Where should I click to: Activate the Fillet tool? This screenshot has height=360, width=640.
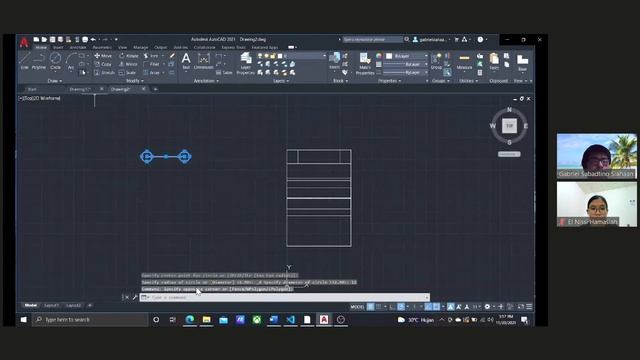click(151, 64)
